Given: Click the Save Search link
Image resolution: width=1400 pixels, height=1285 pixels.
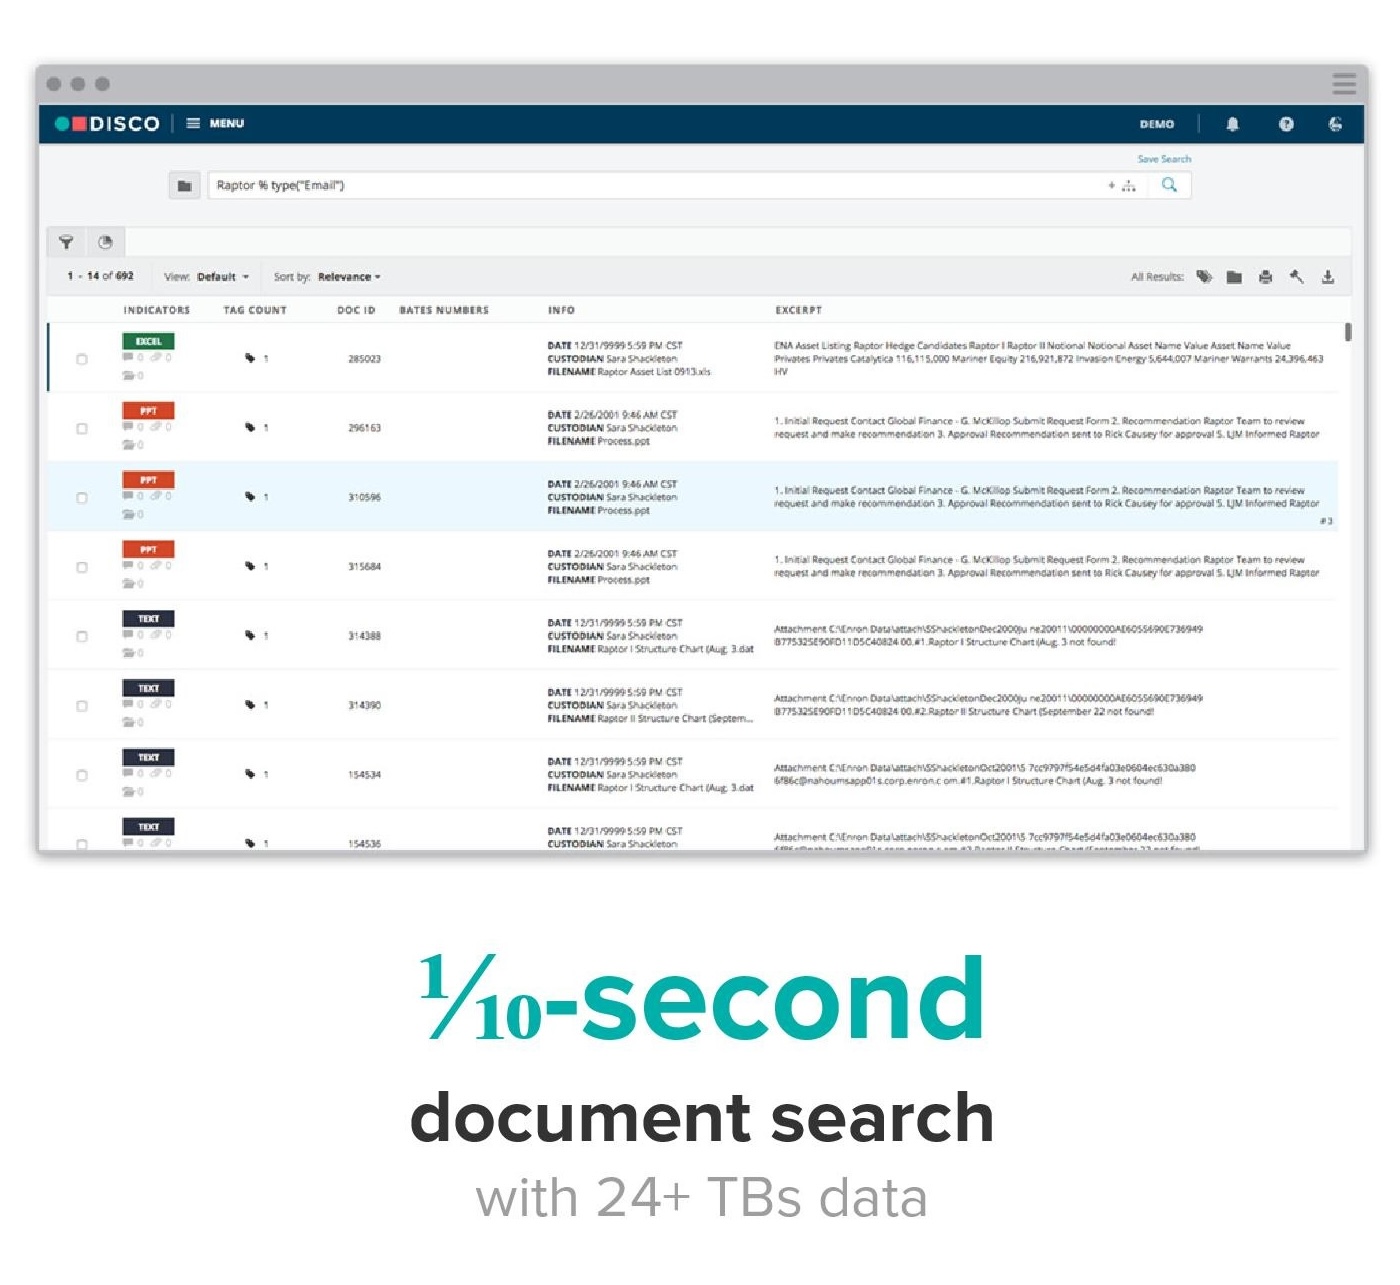Looking at the screenshot, I should (1164, 159).
